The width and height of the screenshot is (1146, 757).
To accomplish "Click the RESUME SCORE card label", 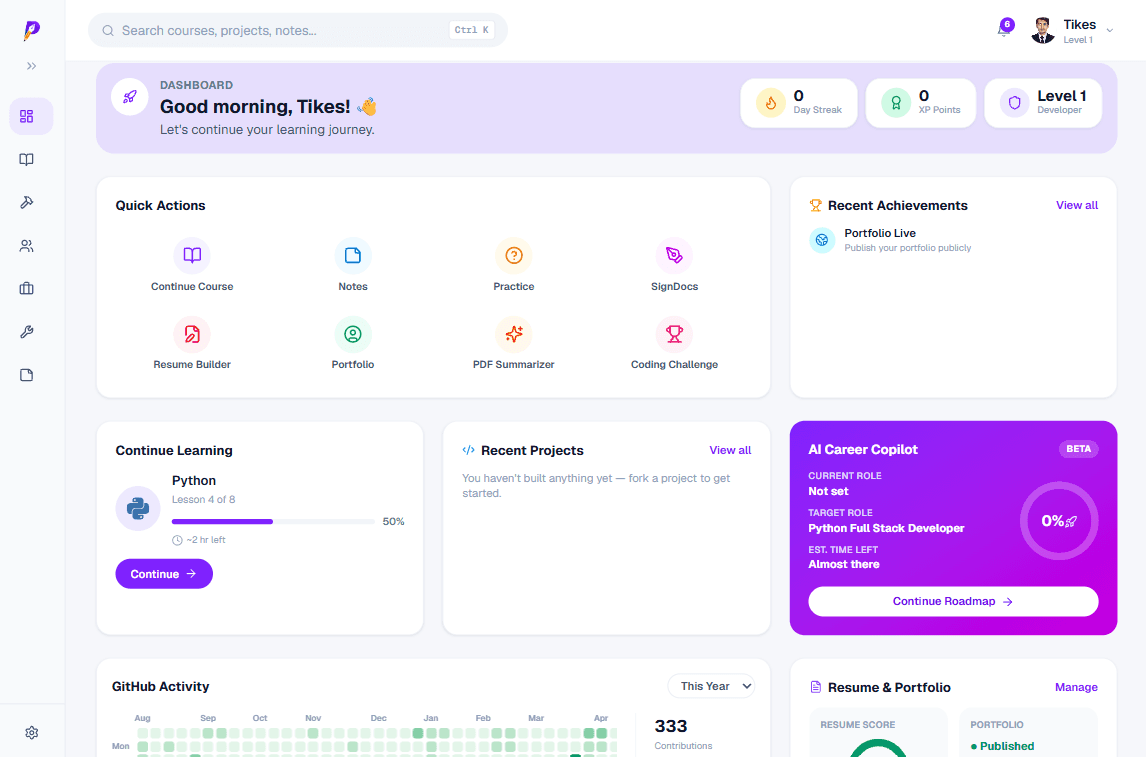I will [x=857, y=725].
